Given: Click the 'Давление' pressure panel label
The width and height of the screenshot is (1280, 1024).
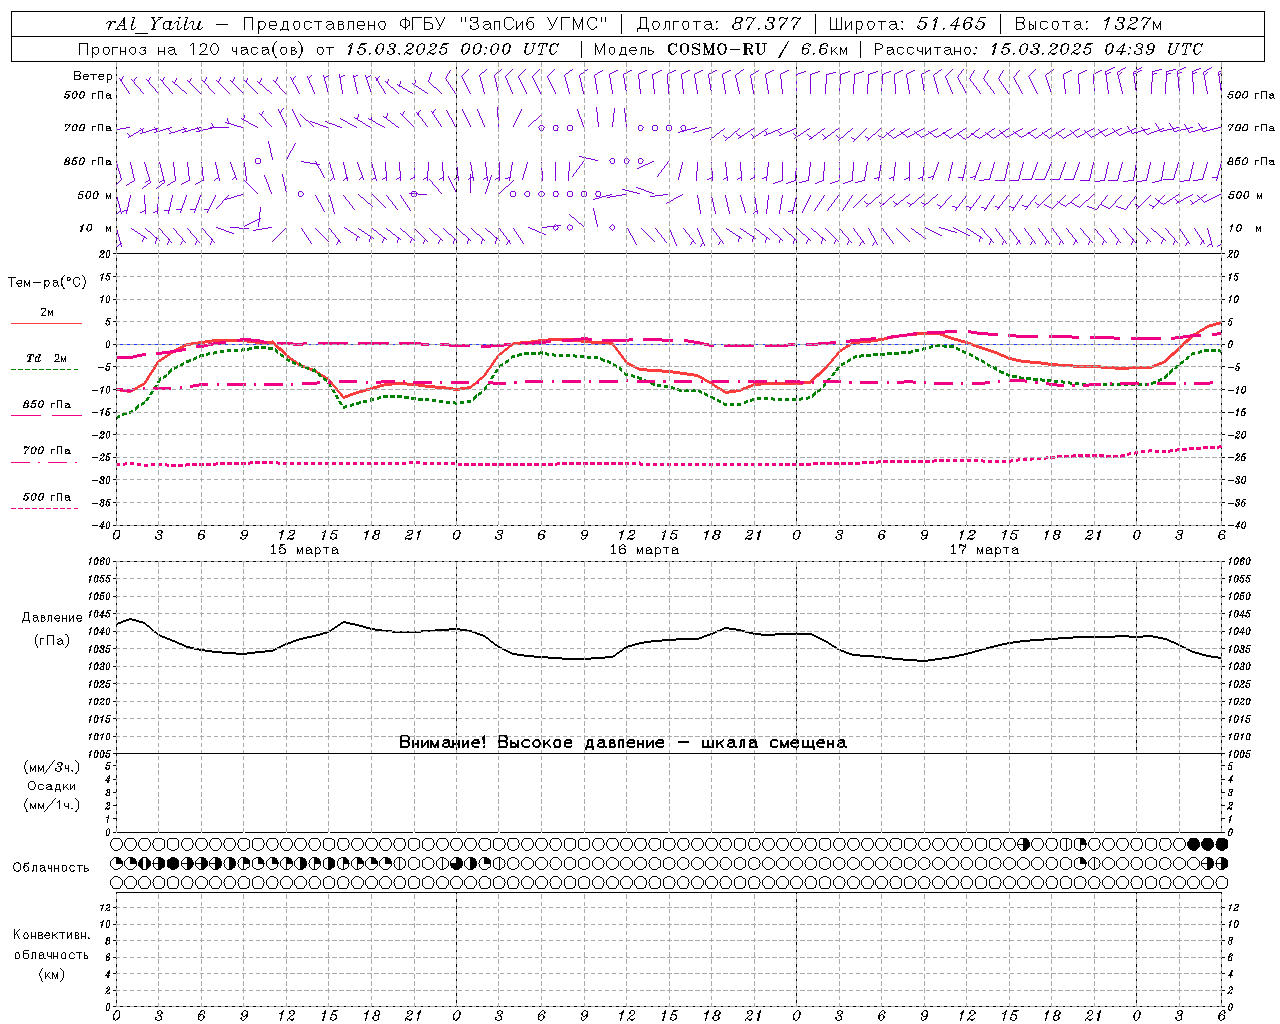Looking at the screenshot, I should (52, 618).
